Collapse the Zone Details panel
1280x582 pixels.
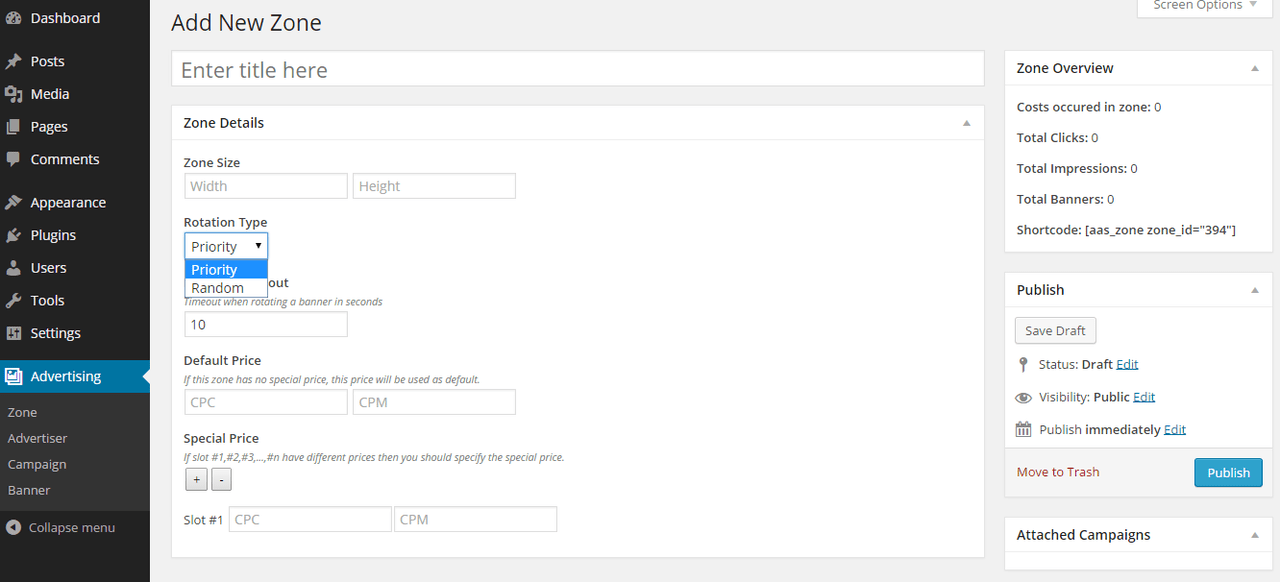[x=966, y=123]
